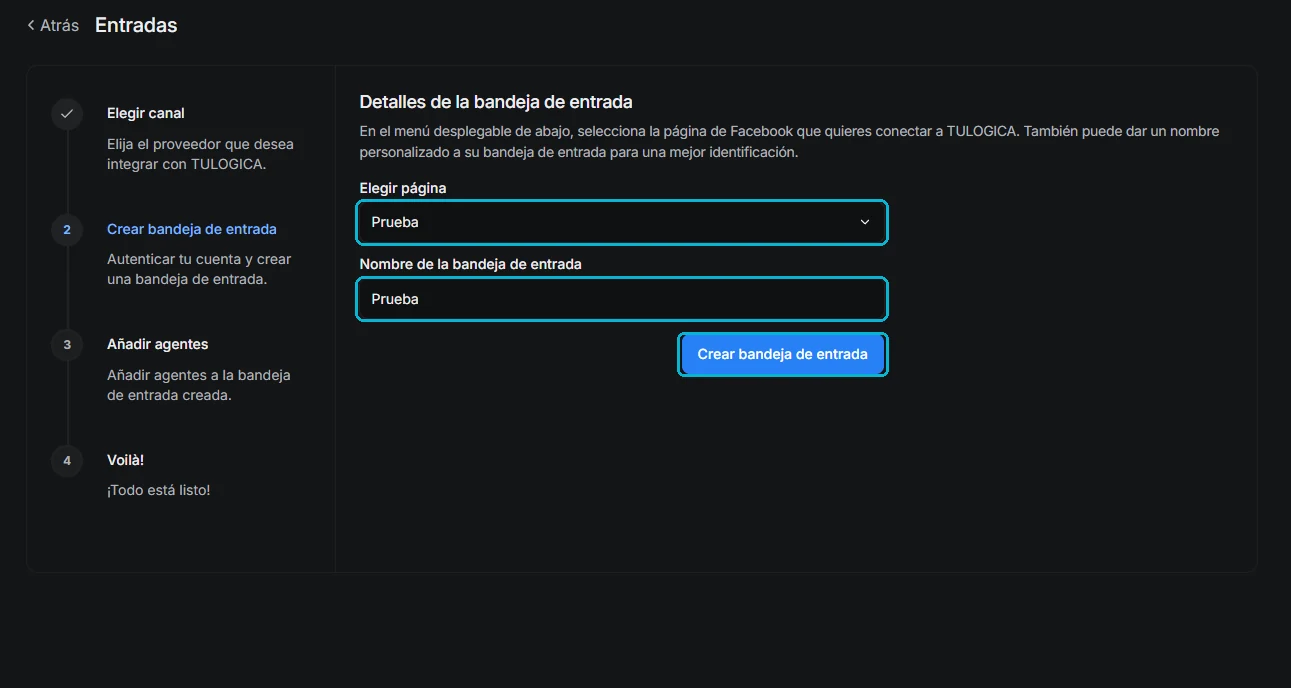This screenshot has height=688, width=1291.
Task: Click the Elegir canal step title
Action: (146, 113)
